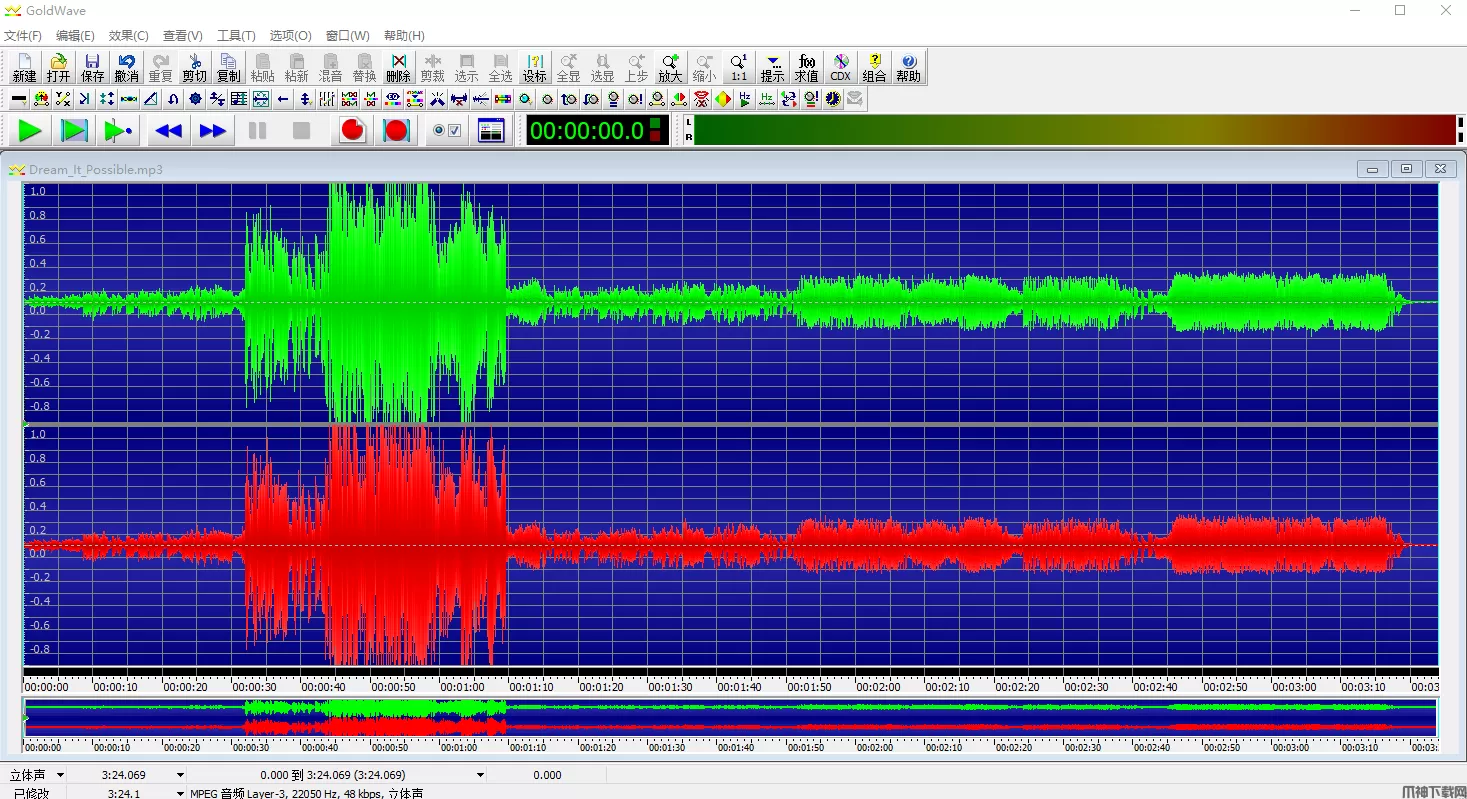Open the 3:24.069 length format dropdown
This screenshot has width=1467, height=799.
tap(180, 775)
